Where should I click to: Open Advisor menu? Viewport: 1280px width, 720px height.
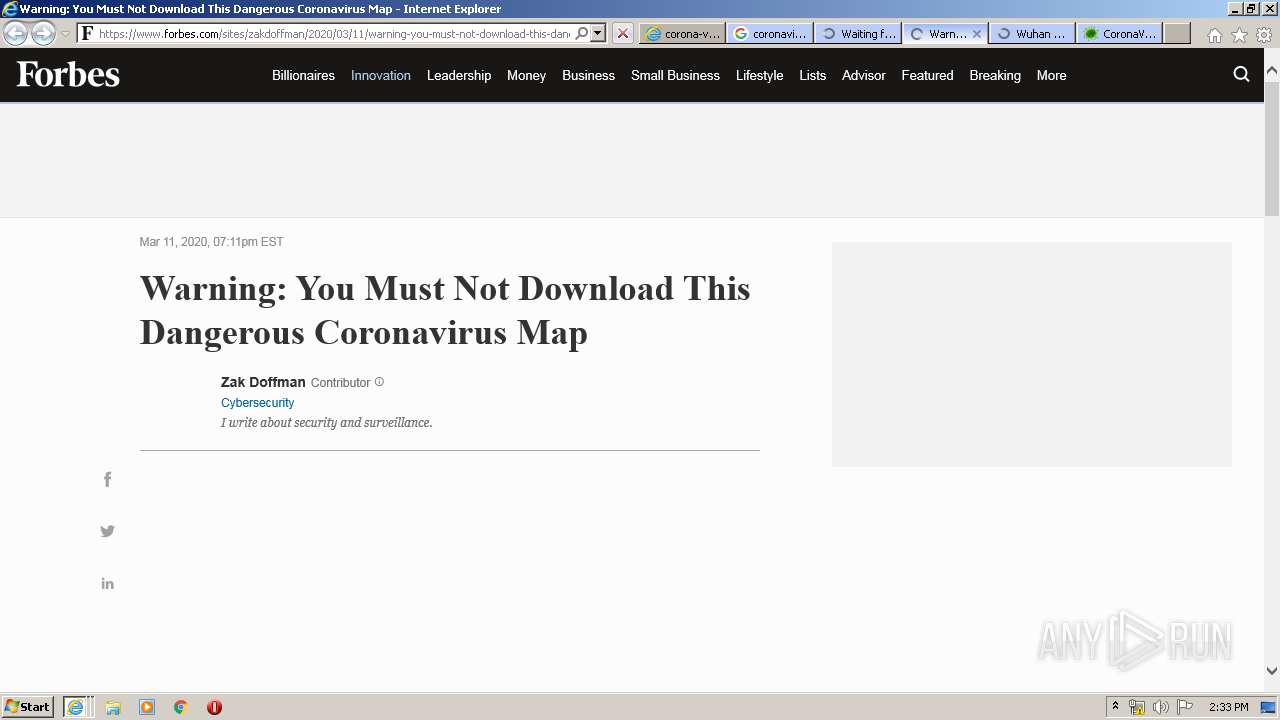coord(864,75)
